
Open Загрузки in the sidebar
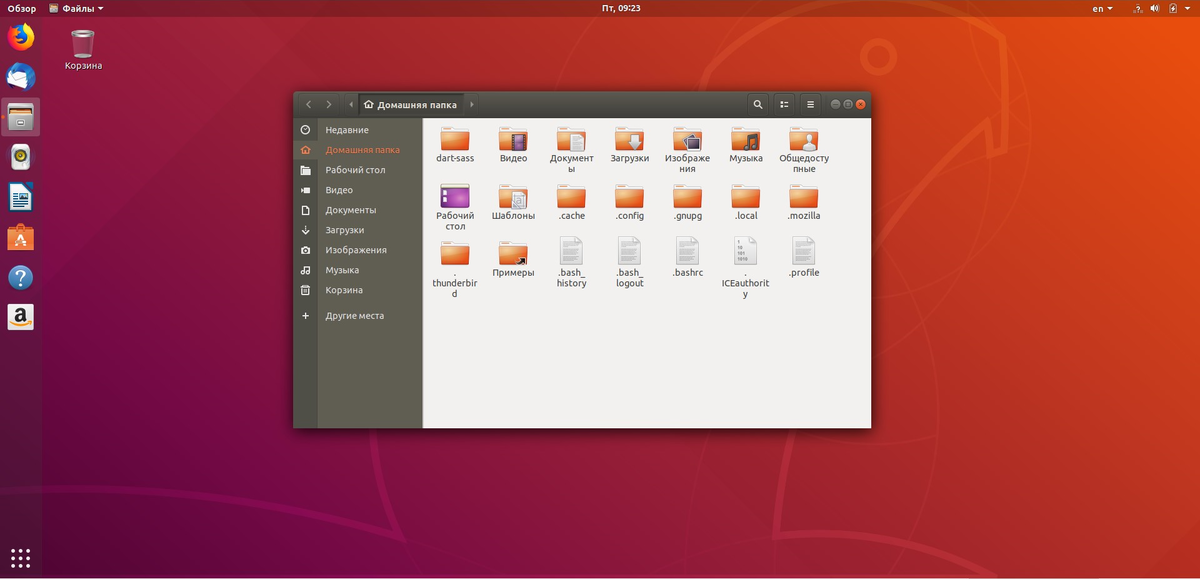358,230
